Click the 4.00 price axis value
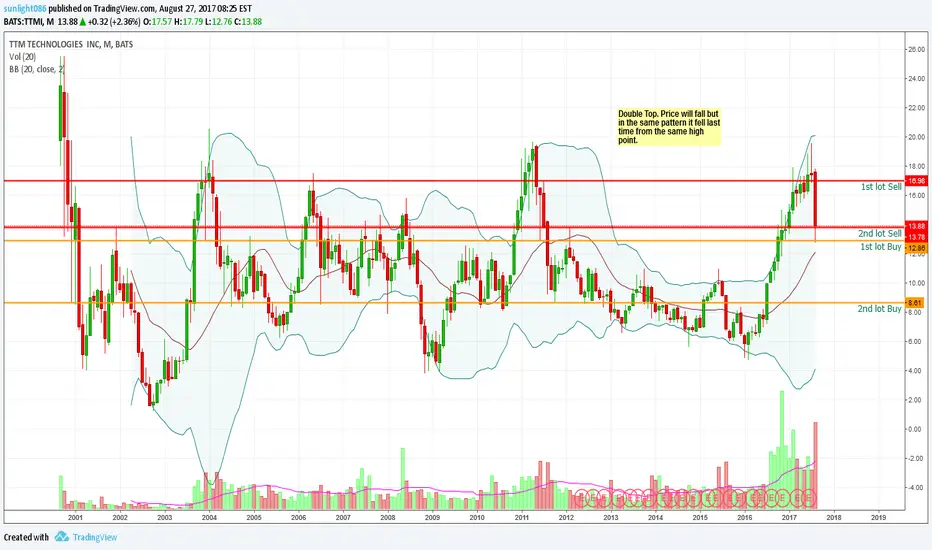Viewport: 932px width, 550px height. tap(916, 371)
